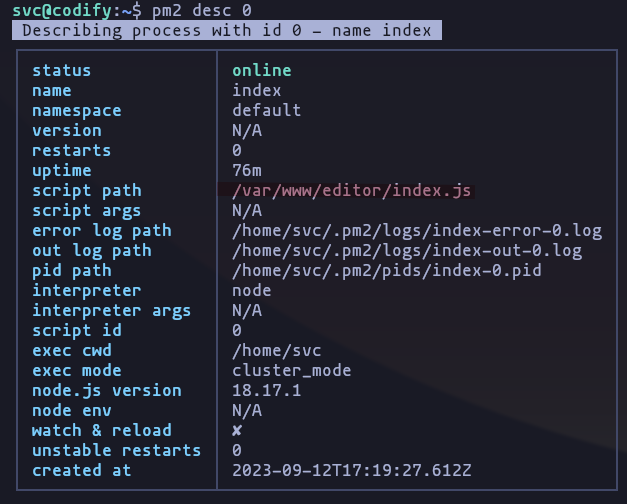Click the error log path value

pyautogui.click(x=417, y=231)
